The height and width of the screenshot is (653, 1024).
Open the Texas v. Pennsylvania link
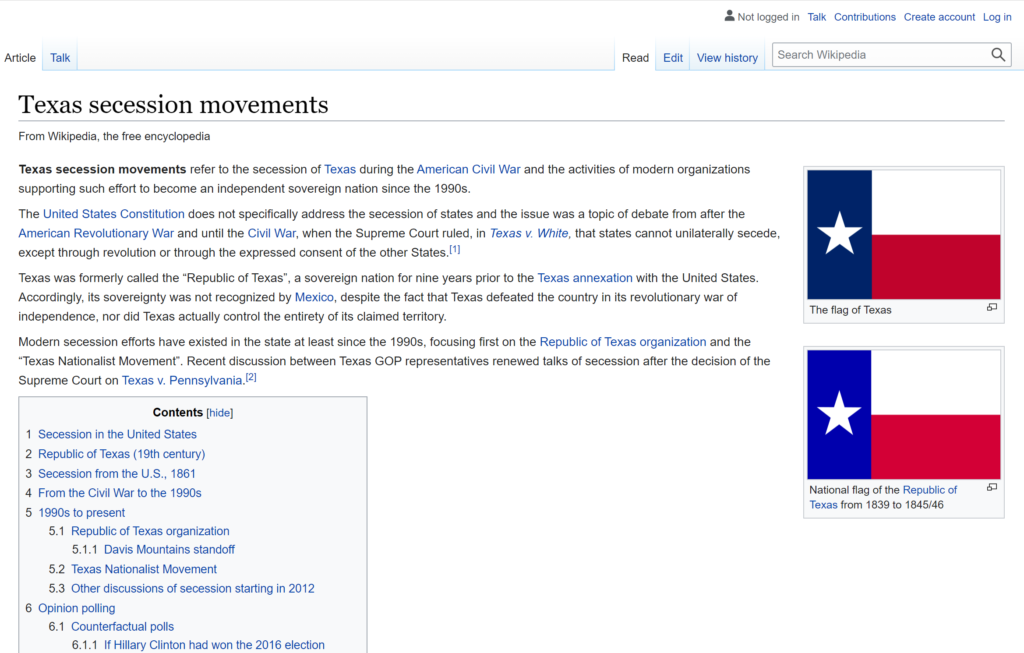[182, 380]
